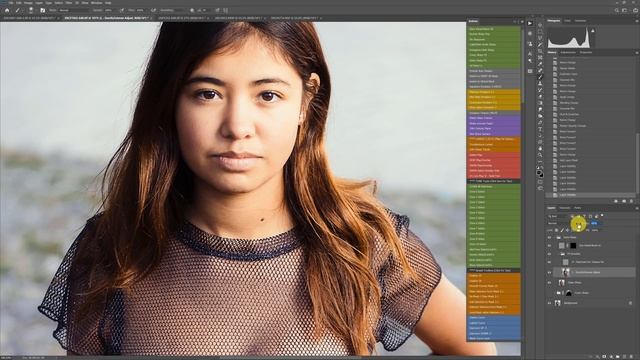Viewport: 640px width, 360px height.
Task: Select the Pen tool
Action: tap(540, 122)
